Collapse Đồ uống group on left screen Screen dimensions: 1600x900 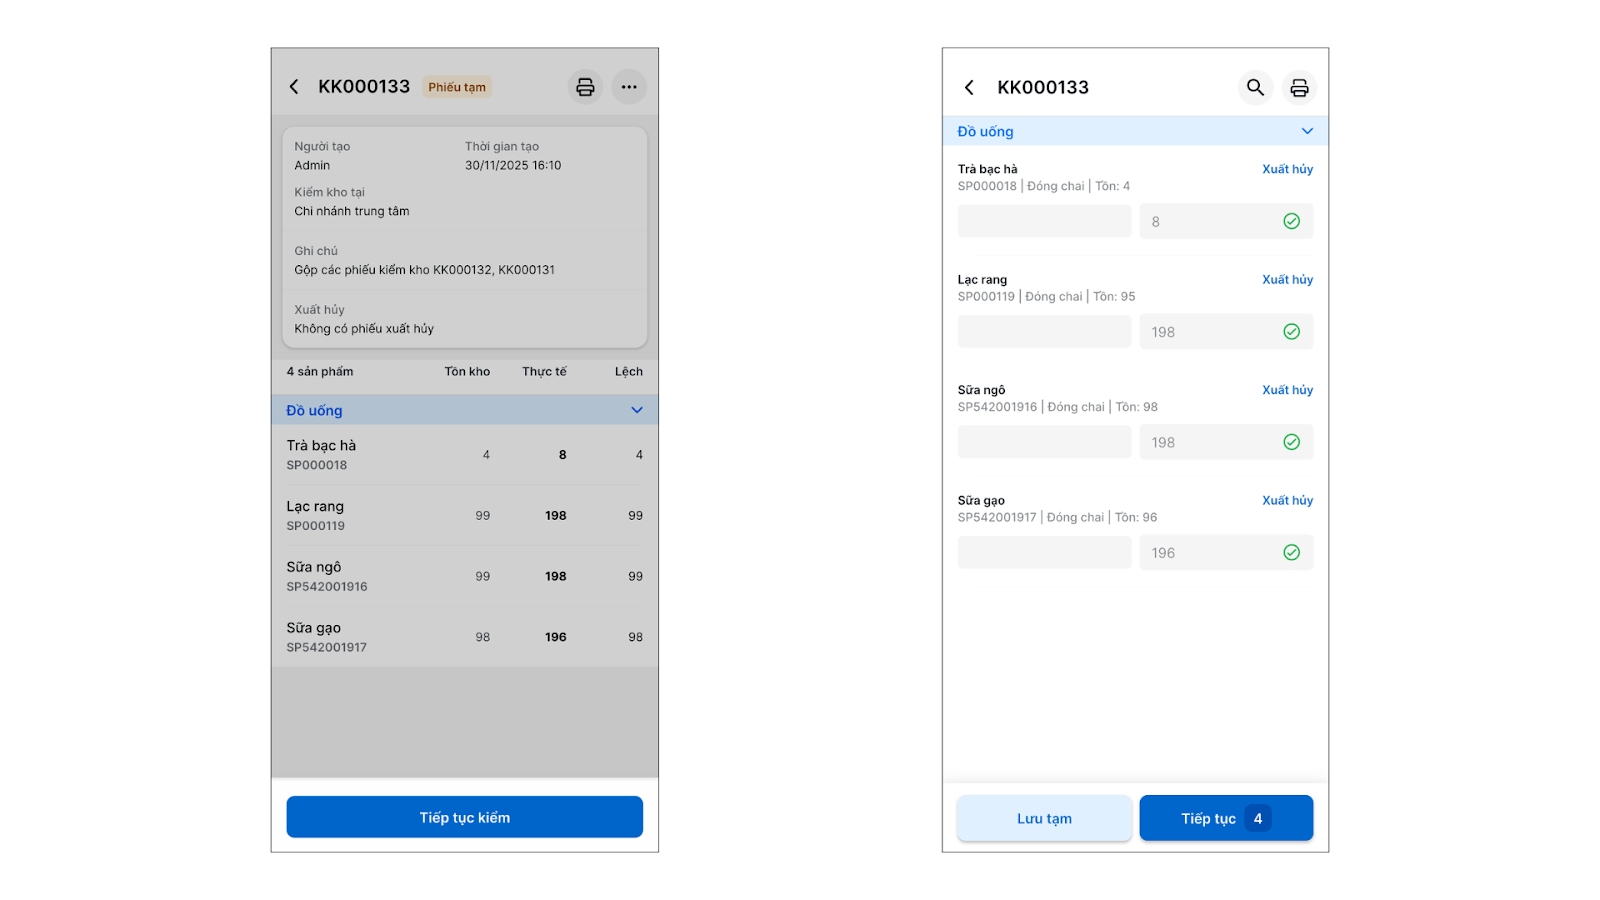click(637, 410)
